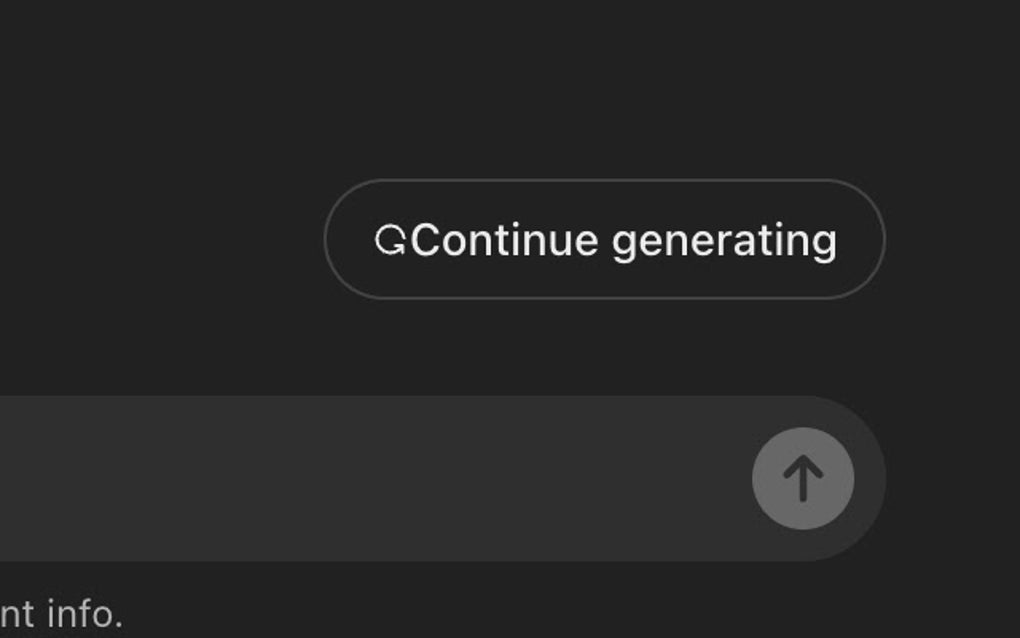The image size is (1020, 638).
Task: Focus the message input field
Action: tap(371, 478)
